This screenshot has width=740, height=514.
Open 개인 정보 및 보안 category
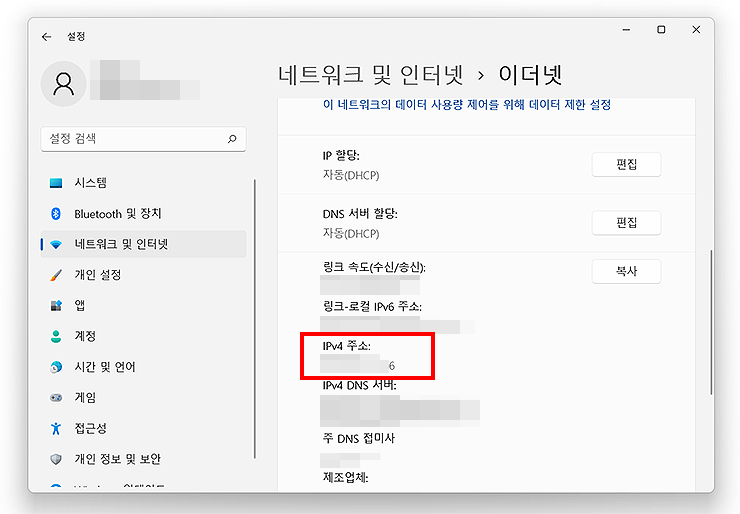(143, 459)
